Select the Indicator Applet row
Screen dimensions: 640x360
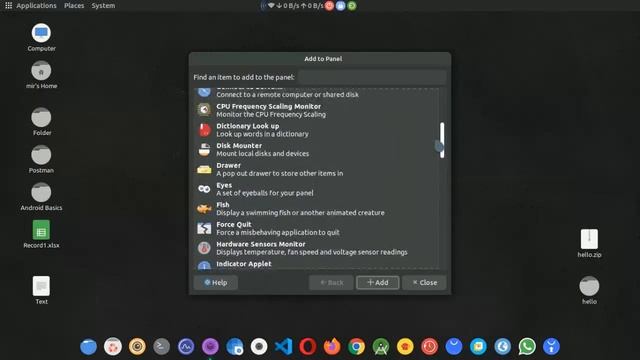tap(316, 265)
